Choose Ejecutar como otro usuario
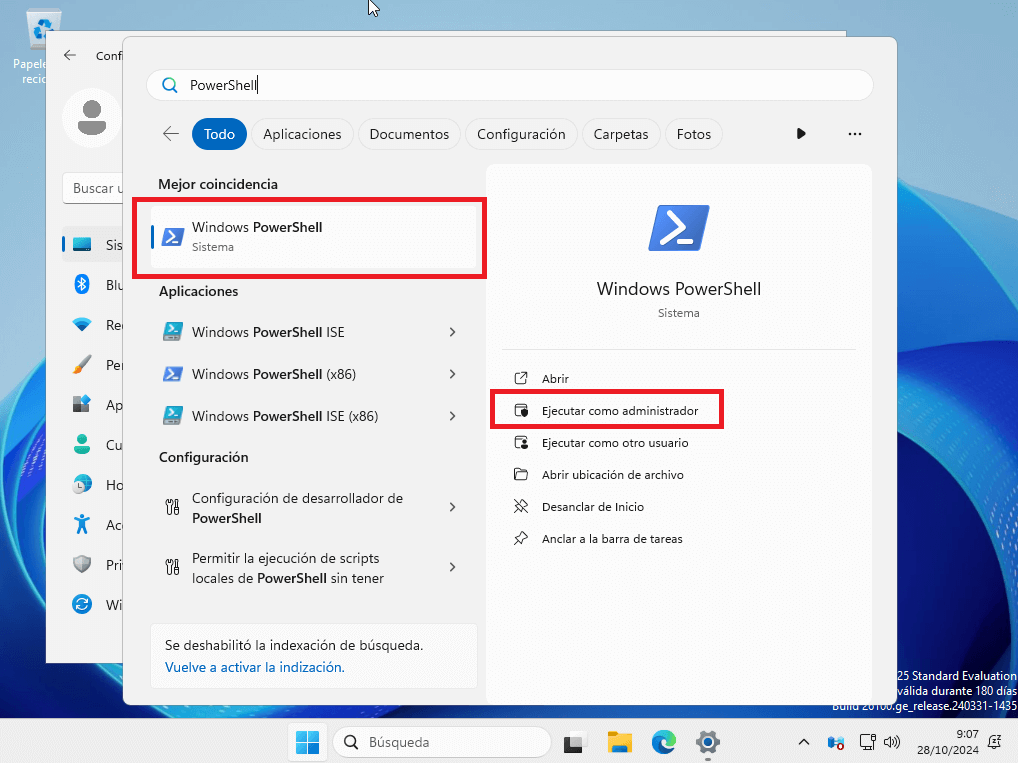 tap(678, 442)
